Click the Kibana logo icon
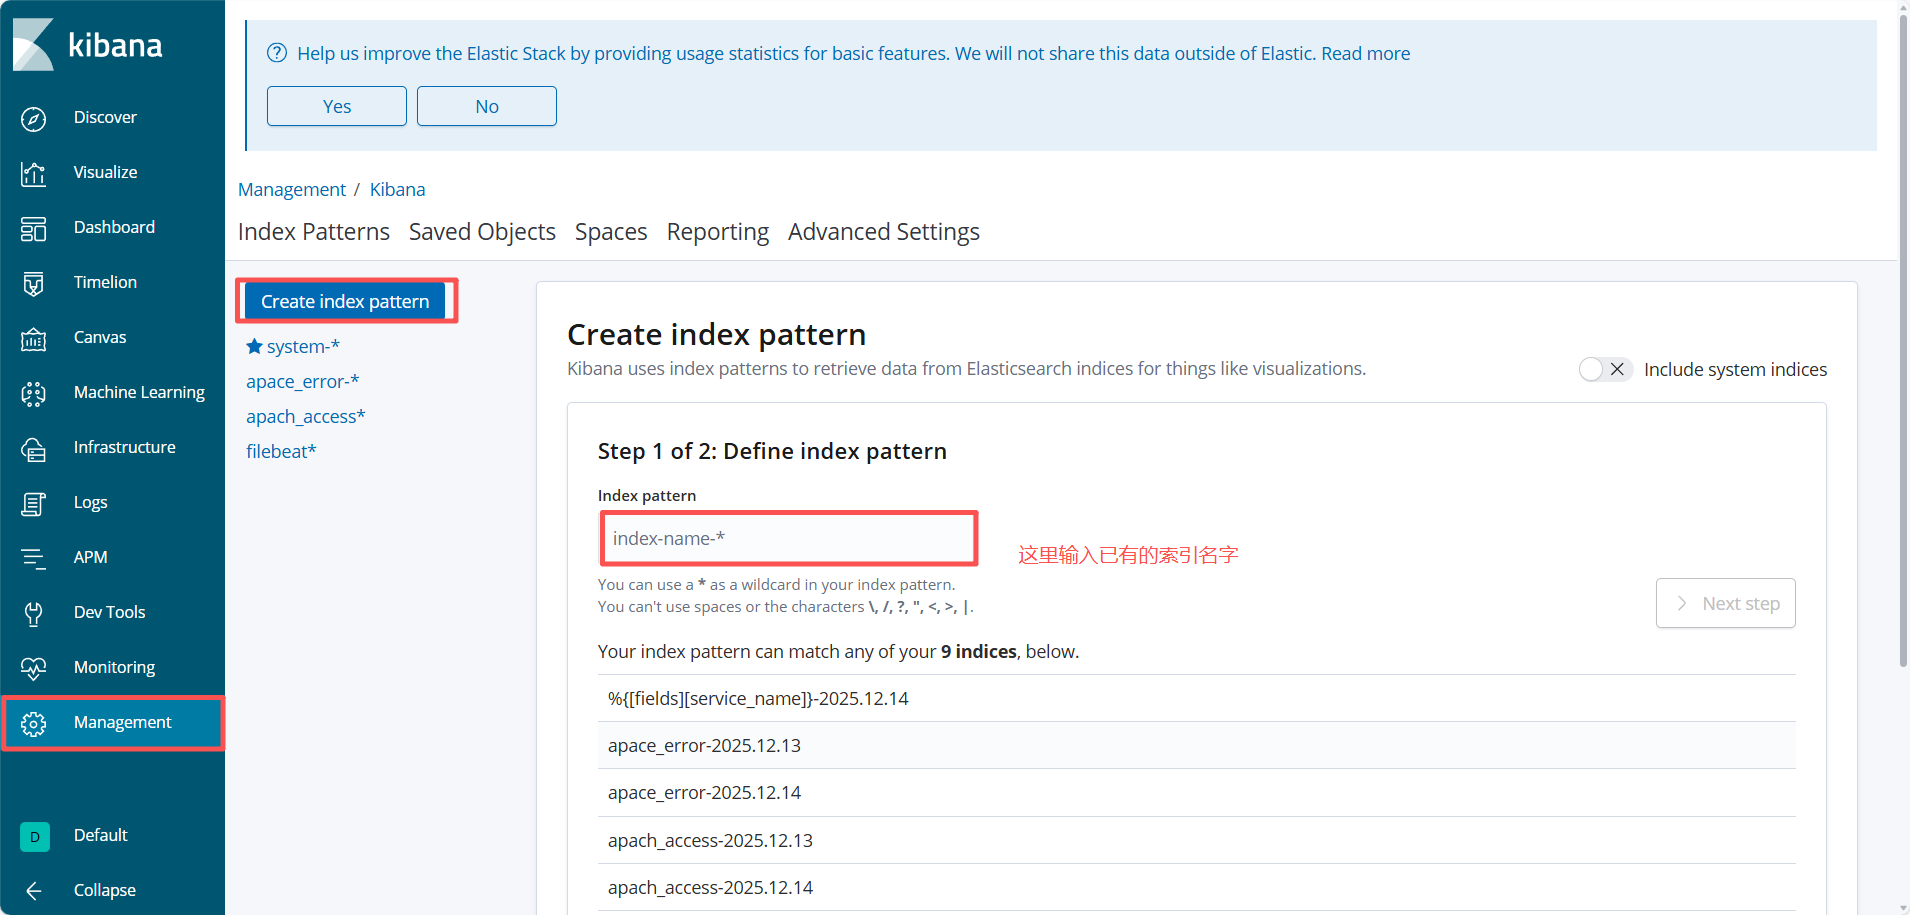 (x=33, y=45)
